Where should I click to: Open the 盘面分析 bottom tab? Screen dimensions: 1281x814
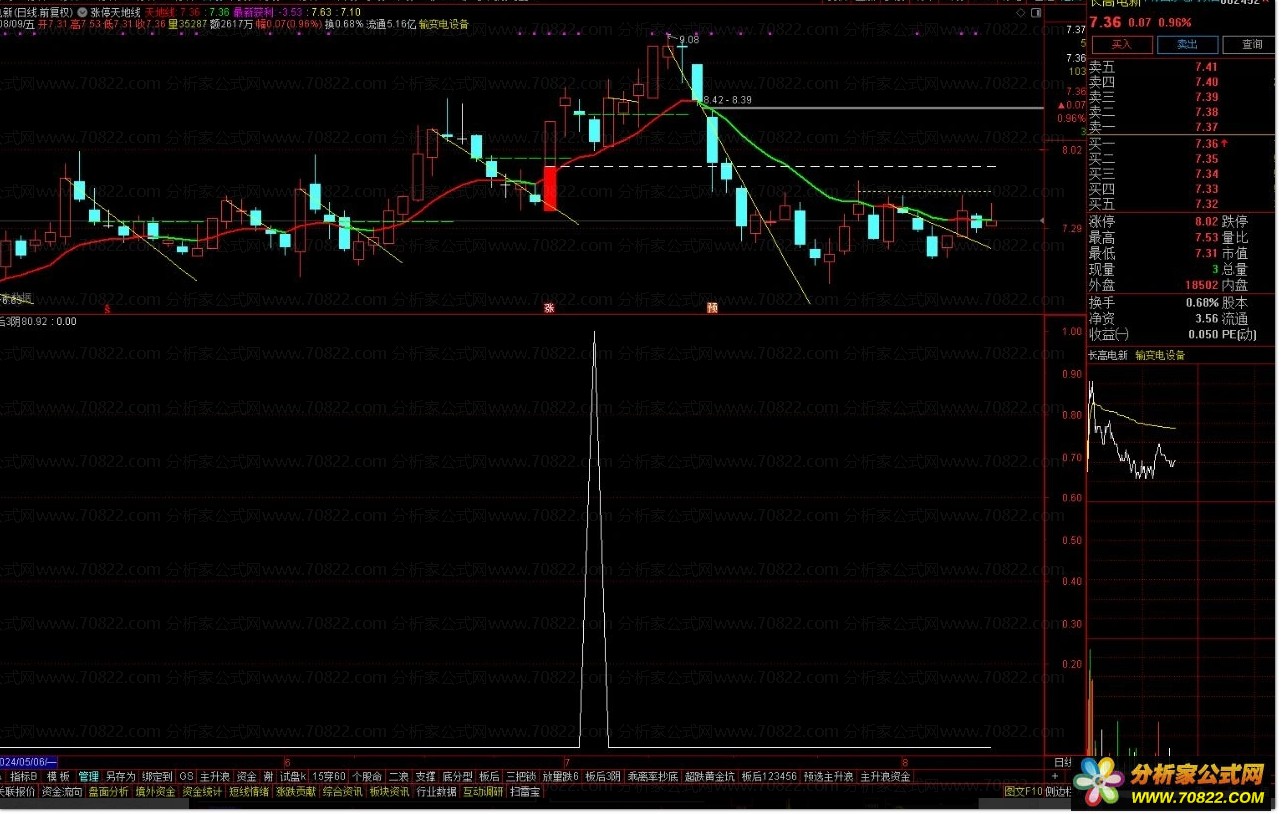108,791
